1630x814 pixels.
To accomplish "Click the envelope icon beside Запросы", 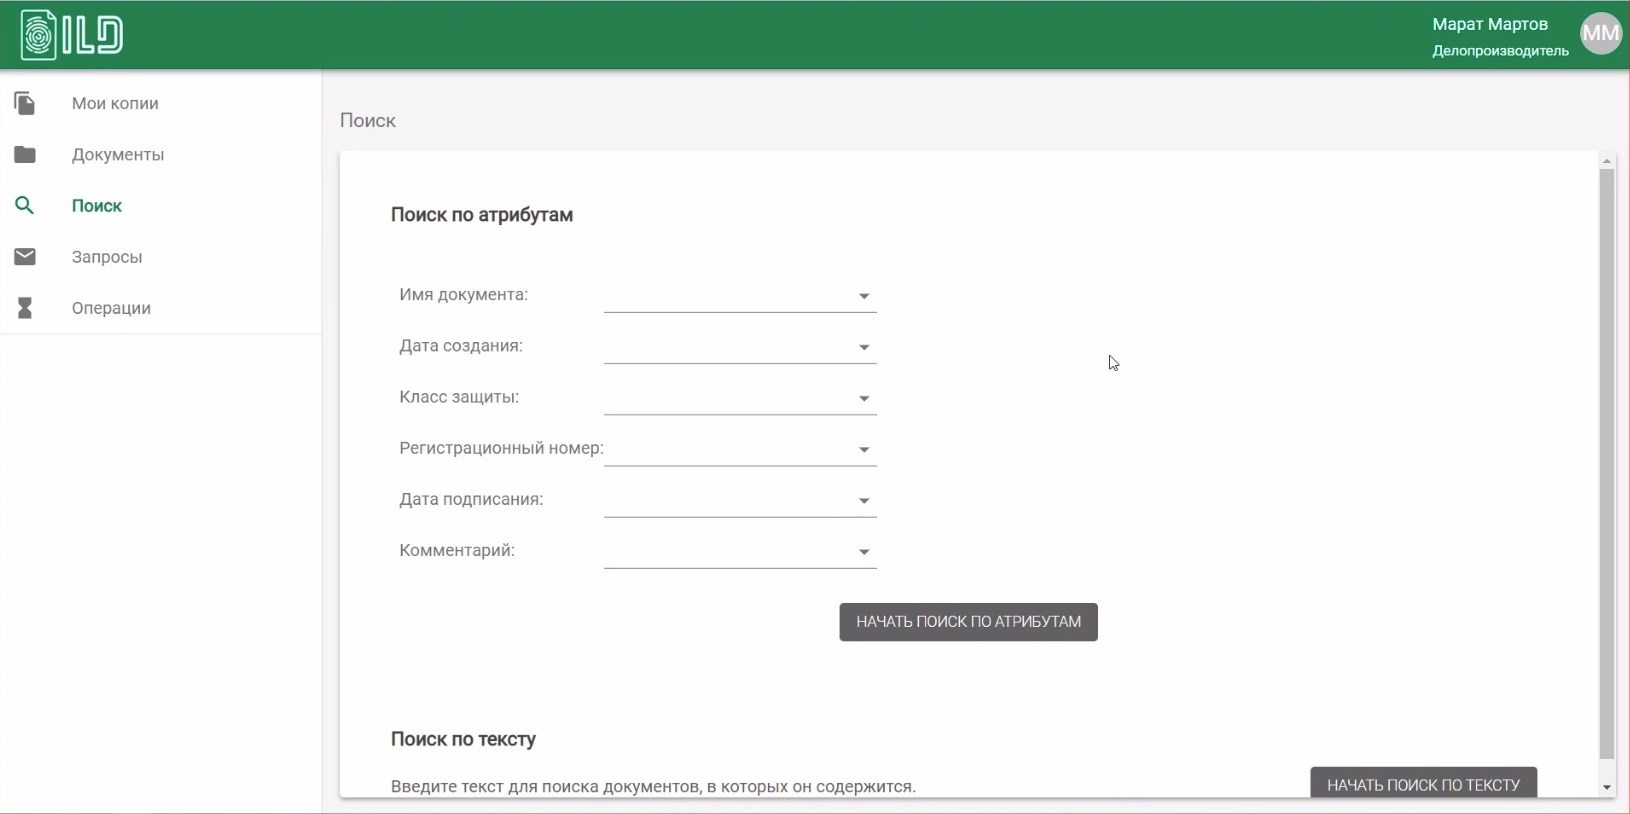I will tap(25, 257).
